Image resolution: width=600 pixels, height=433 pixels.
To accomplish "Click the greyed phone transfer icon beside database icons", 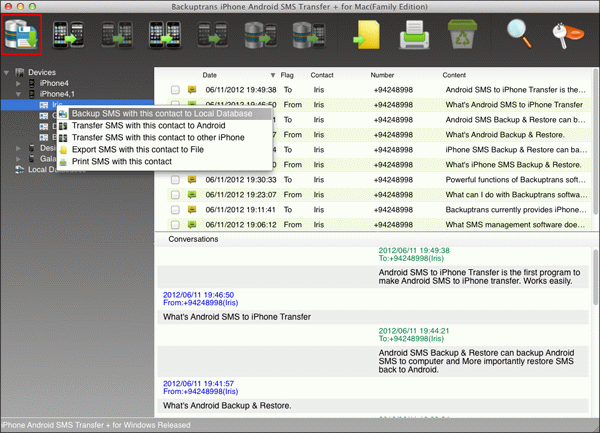I will [x=212, y=35].
